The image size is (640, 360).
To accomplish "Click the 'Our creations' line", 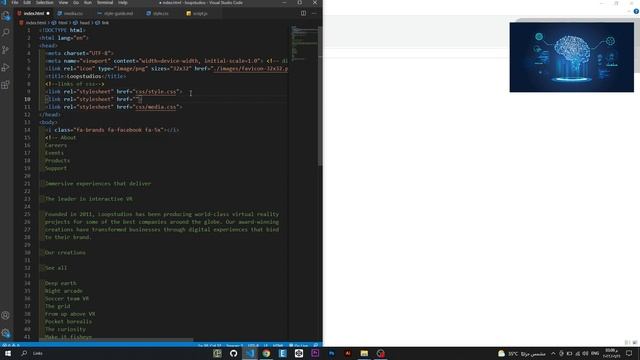I will click(65, 253).
